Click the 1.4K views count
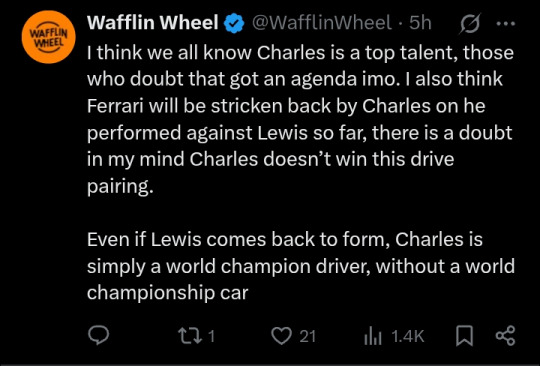The width and height of the screenshot is (540, 366). 408,336
